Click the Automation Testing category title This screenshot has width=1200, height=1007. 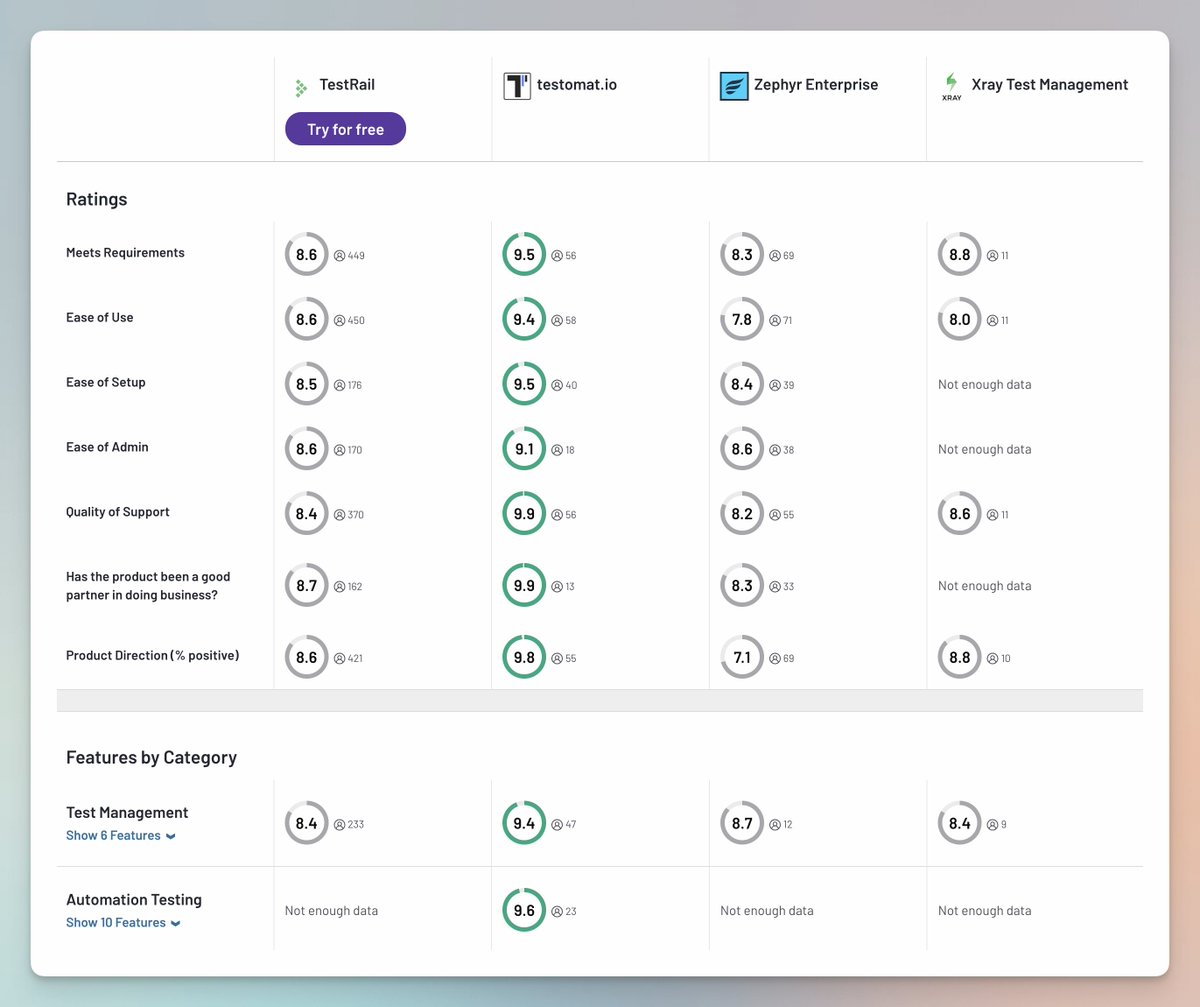click(134, 900)
